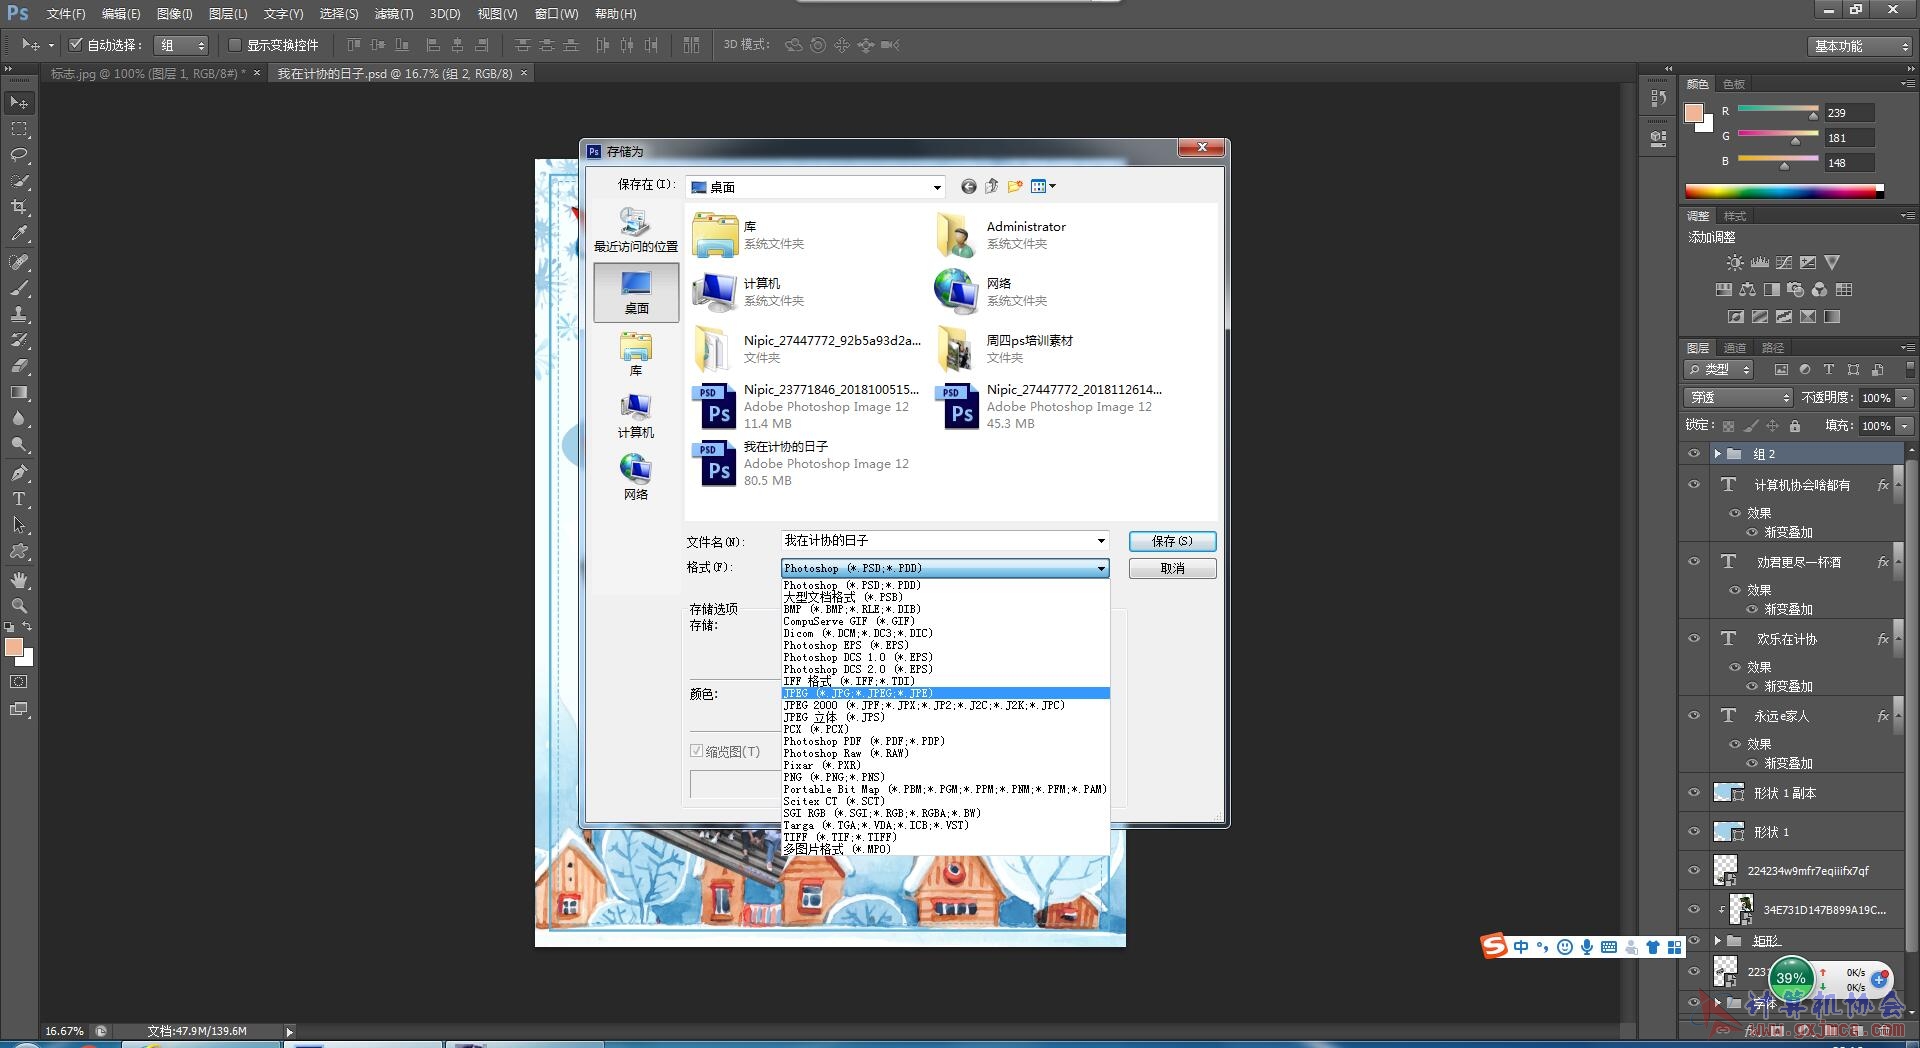Open the View Menu icon in save dialog
This screenshot has height=1048, width=1920.
click(x=1043, y=186)
